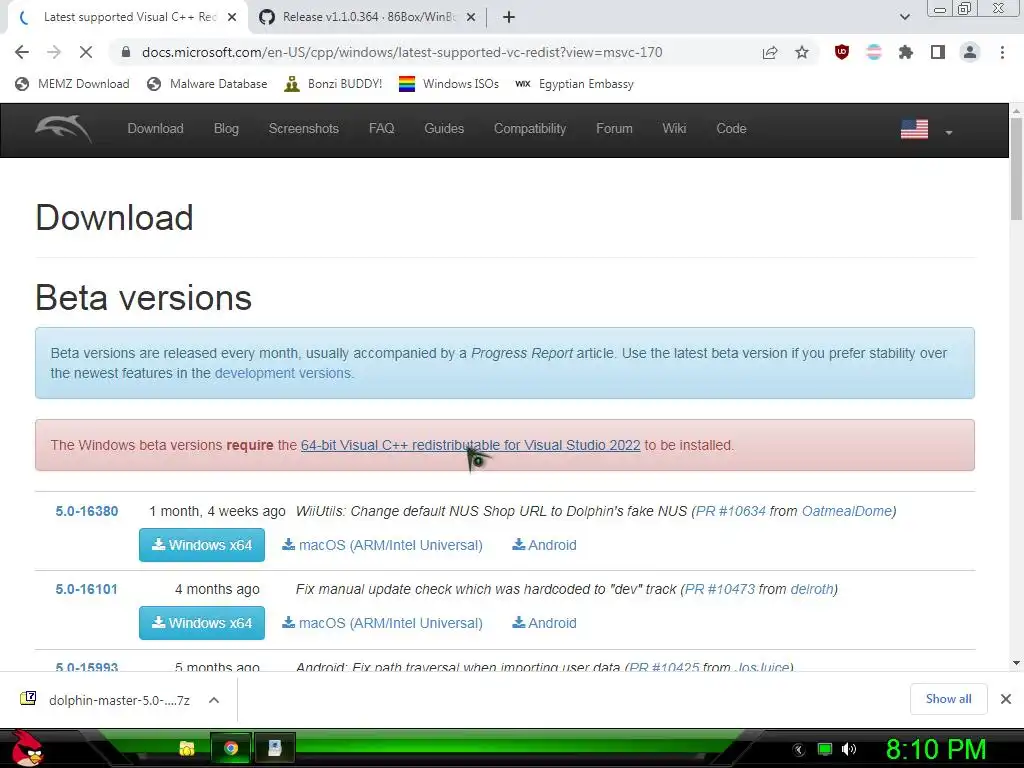Expand hidden tray icons arrow

(x=799, y=750)
